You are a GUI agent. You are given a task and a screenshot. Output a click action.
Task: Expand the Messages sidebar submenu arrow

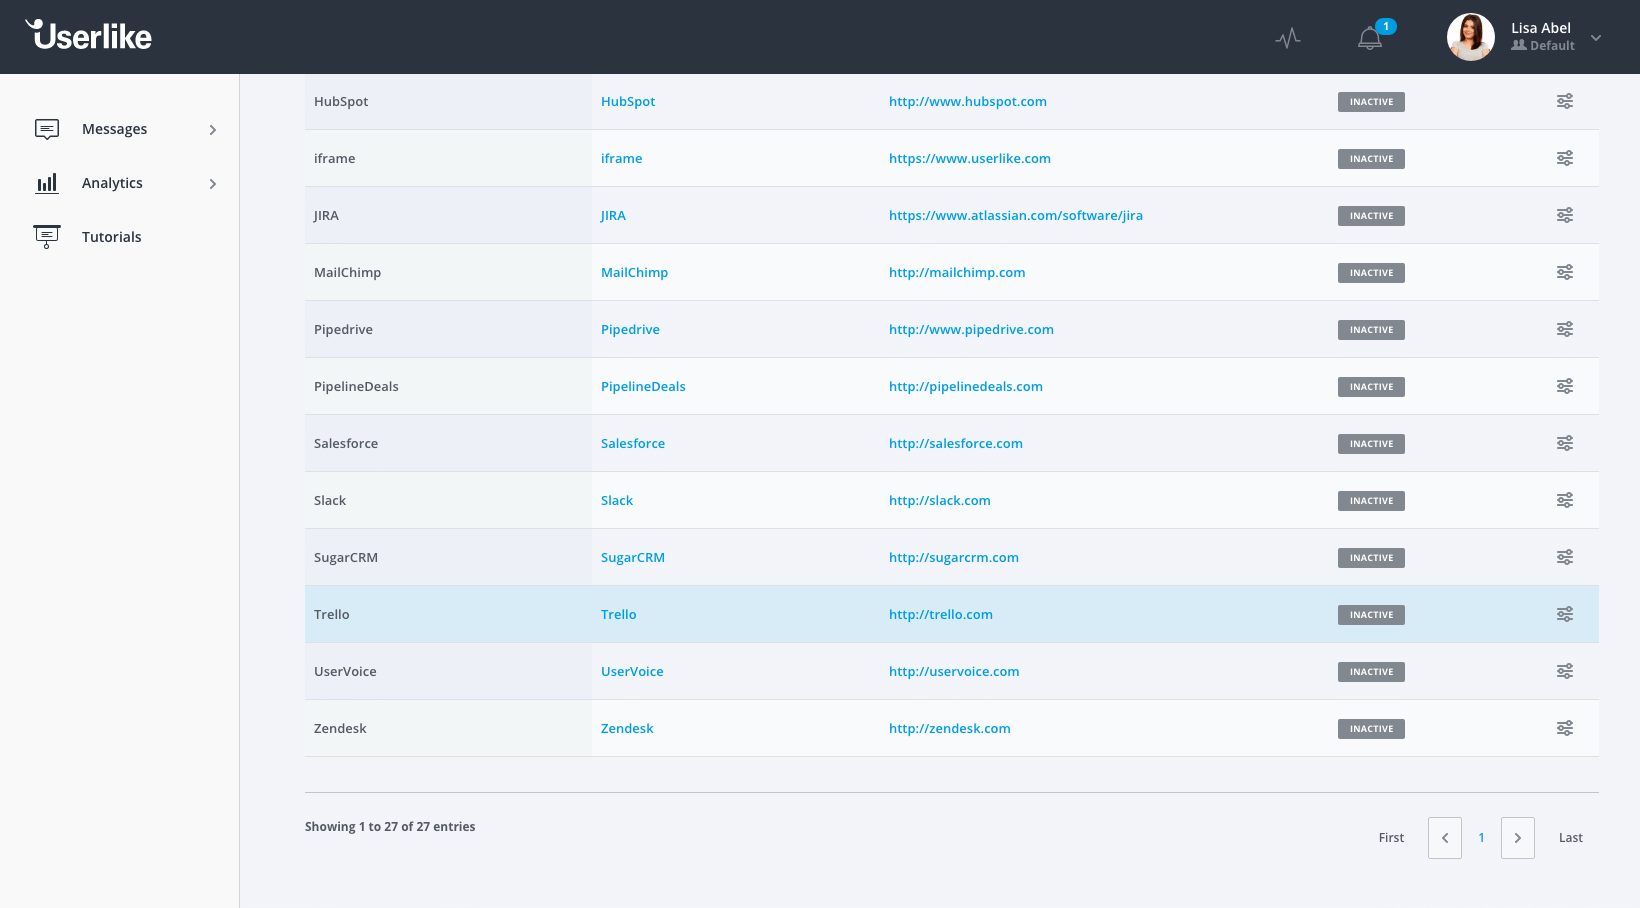click(x=212, y=130)
